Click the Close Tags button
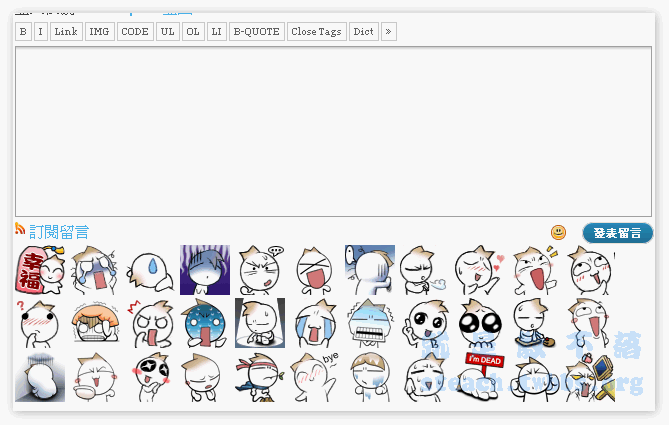This screenshot has width=669, height=425. point(317,32)
